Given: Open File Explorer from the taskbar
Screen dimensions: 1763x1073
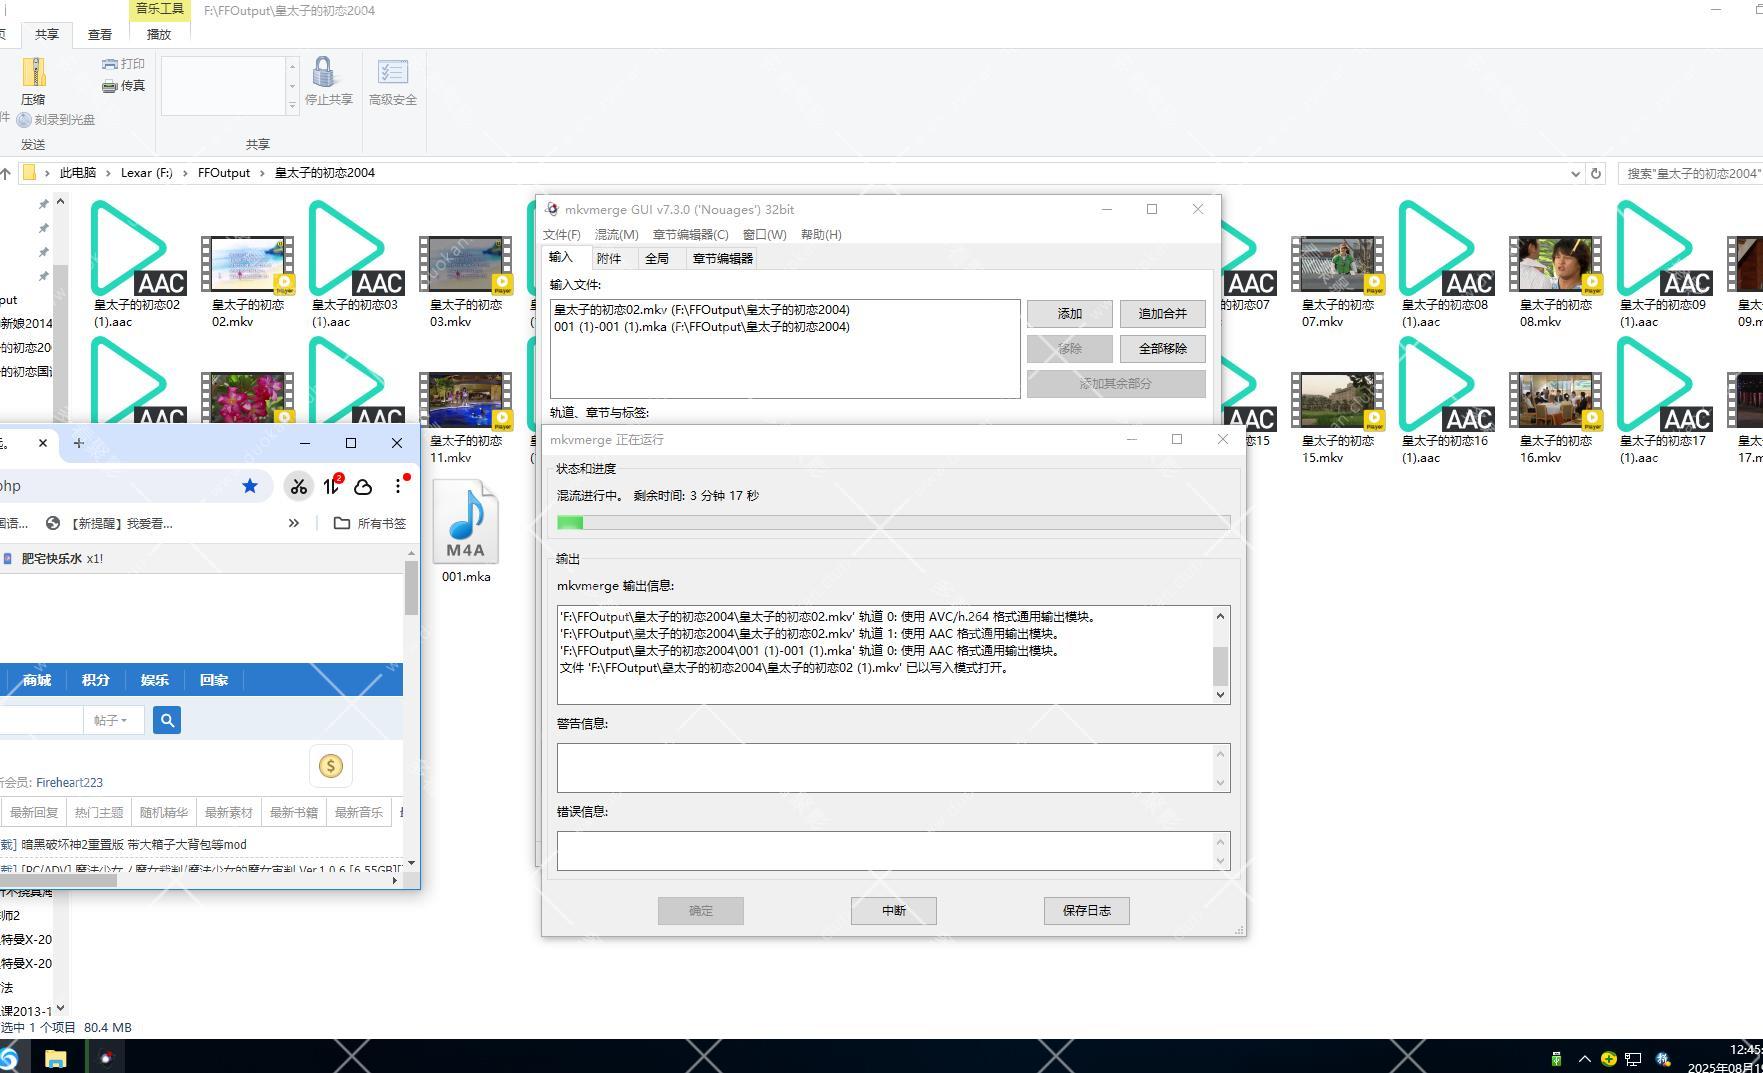Looking at the screenshot, I should pos(55,1057).
